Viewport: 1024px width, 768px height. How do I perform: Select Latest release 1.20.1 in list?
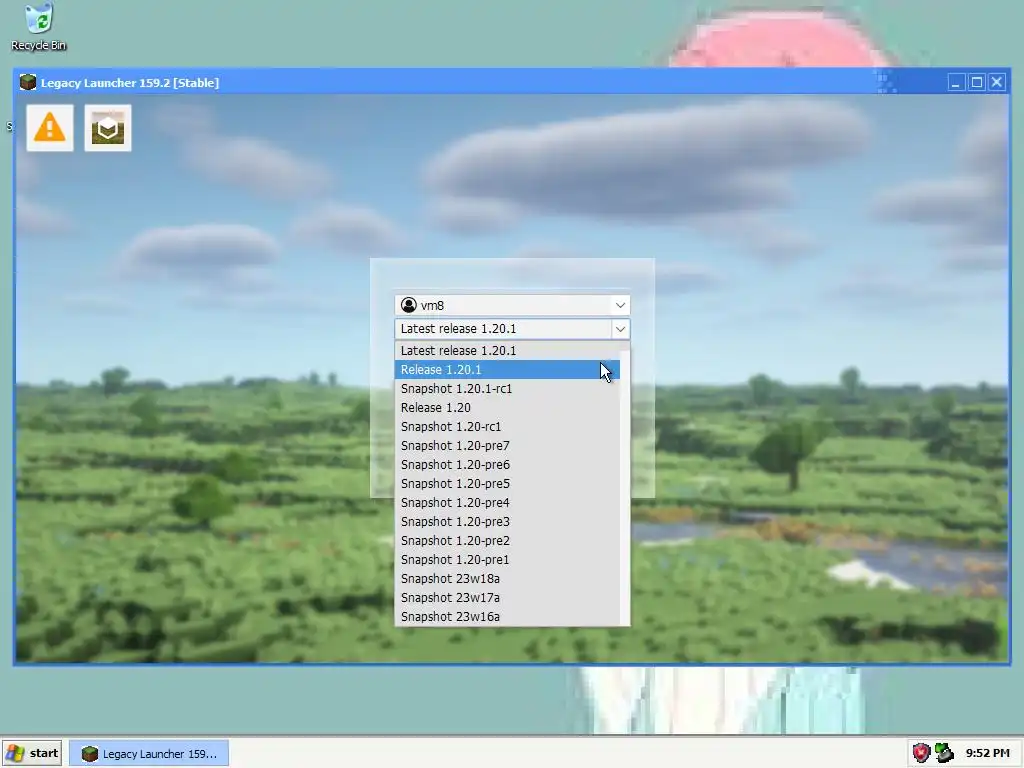(x=507, y=351)
